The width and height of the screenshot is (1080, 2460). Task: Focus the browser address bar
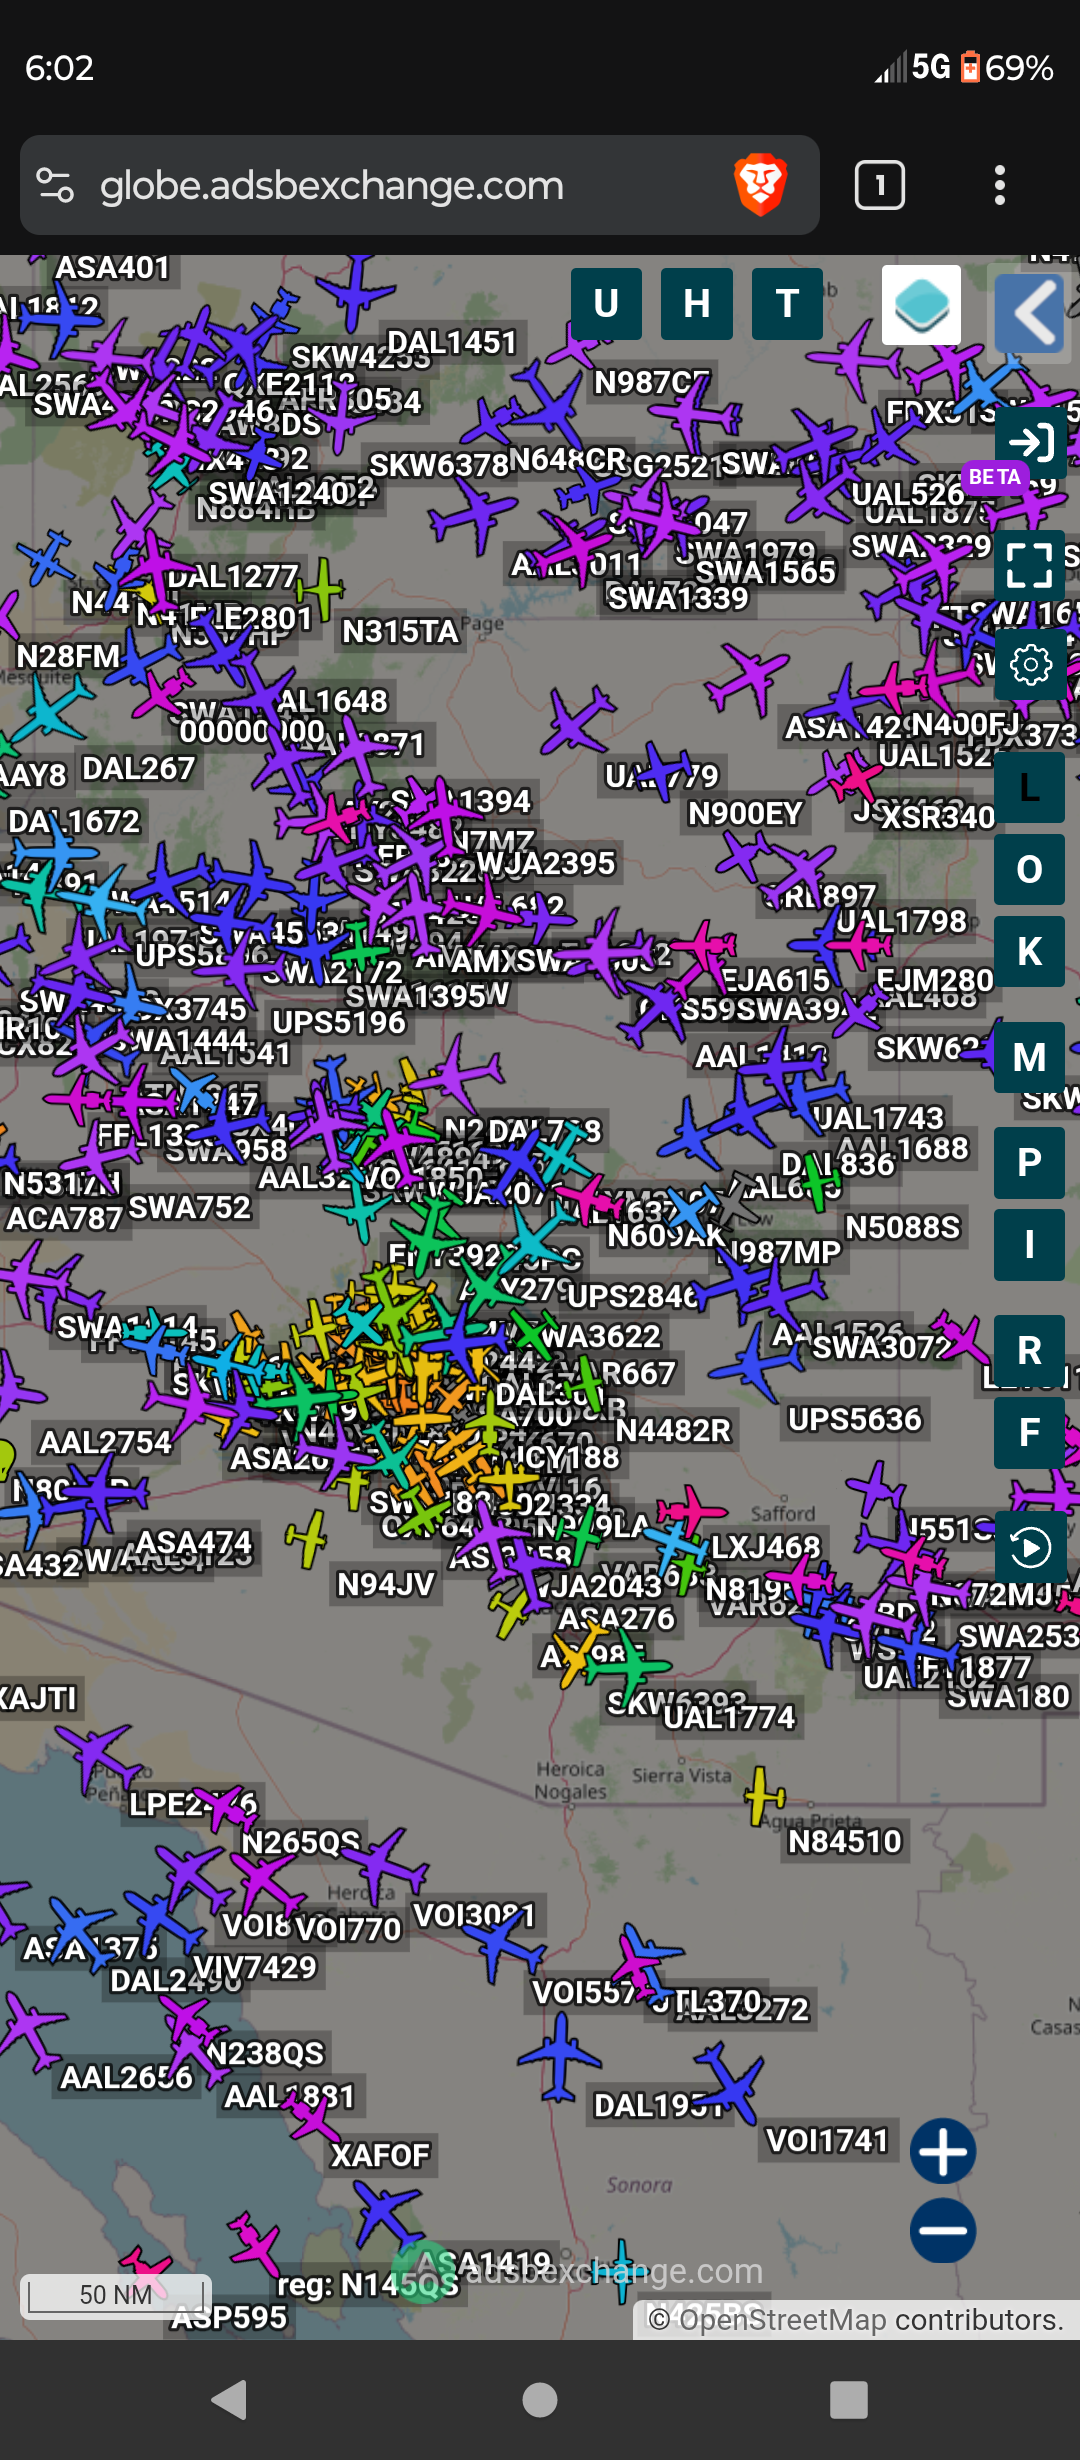(x=420, y=185)
